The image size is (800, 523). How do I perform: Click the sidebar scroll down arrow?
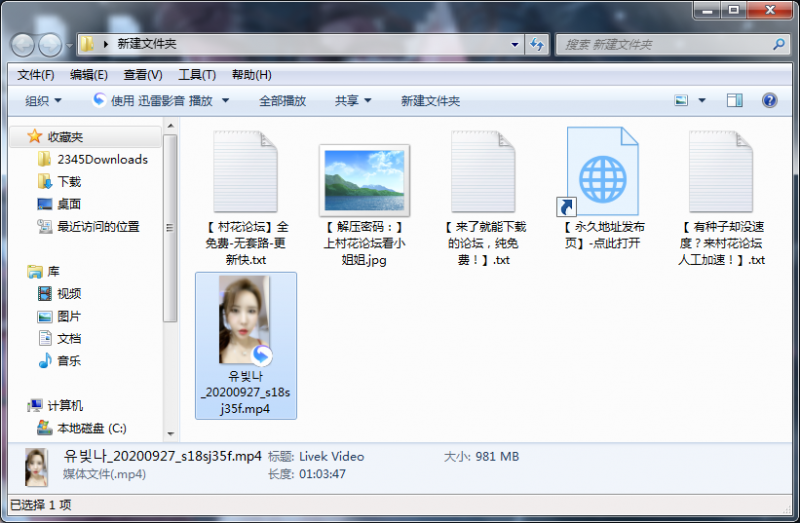pyautogui.click(x=170, y=434)
